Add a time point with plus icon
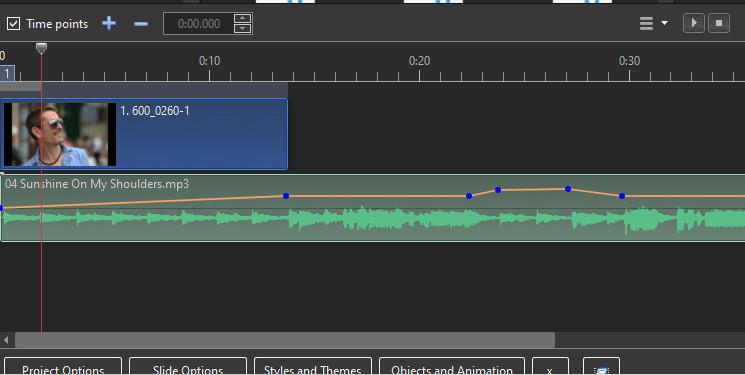This screenshot has width=745, height=375. [x=109, y=23]
